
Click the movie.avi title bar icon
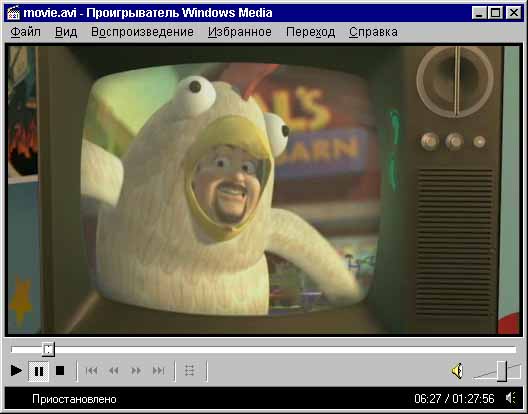[x=13, y=13]
